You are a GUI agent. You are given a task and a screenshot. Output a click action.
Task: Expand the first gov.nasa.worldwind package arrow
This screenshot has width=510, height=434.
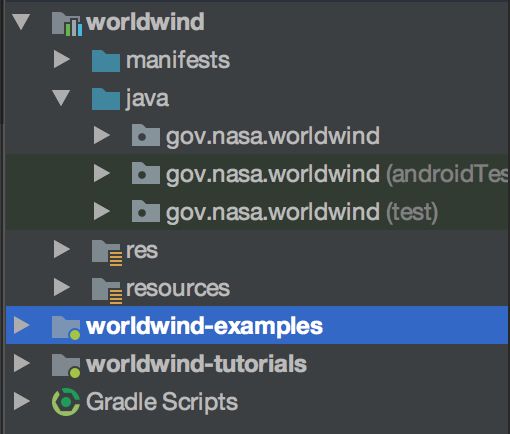(x=102, y=135)
